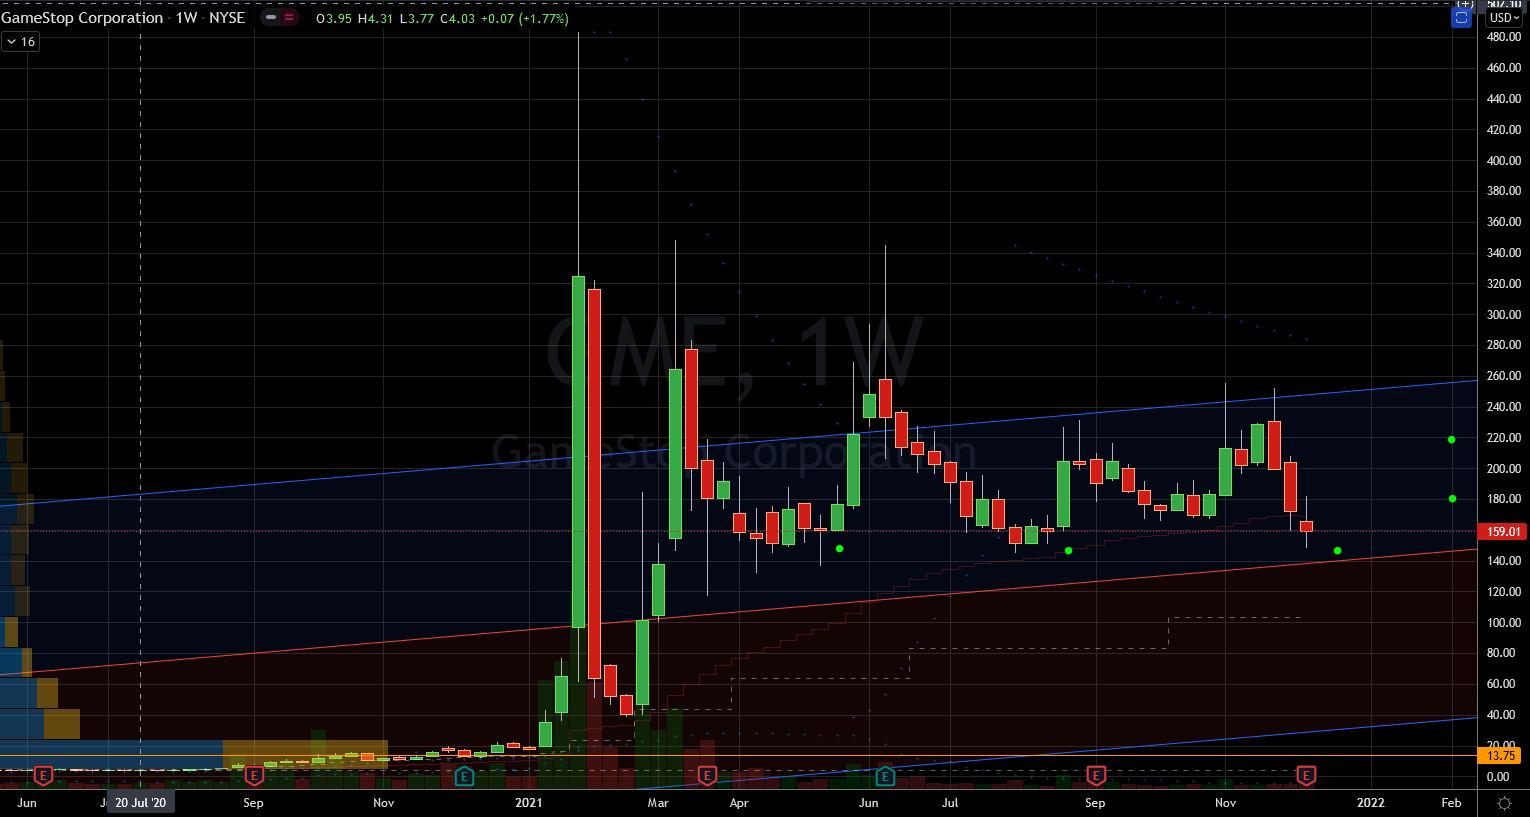
Task: Click the Jul label on the time axis
Action: [950, 803]
